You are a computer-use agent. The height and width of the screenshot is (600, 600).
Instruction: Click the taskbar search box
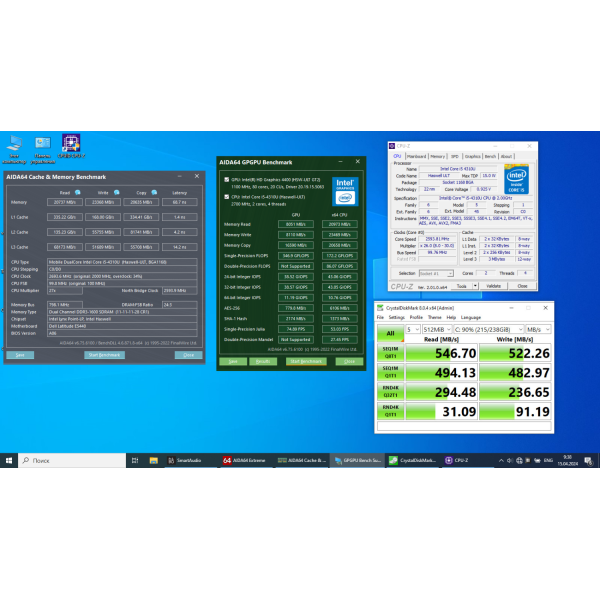coord(72,460)
